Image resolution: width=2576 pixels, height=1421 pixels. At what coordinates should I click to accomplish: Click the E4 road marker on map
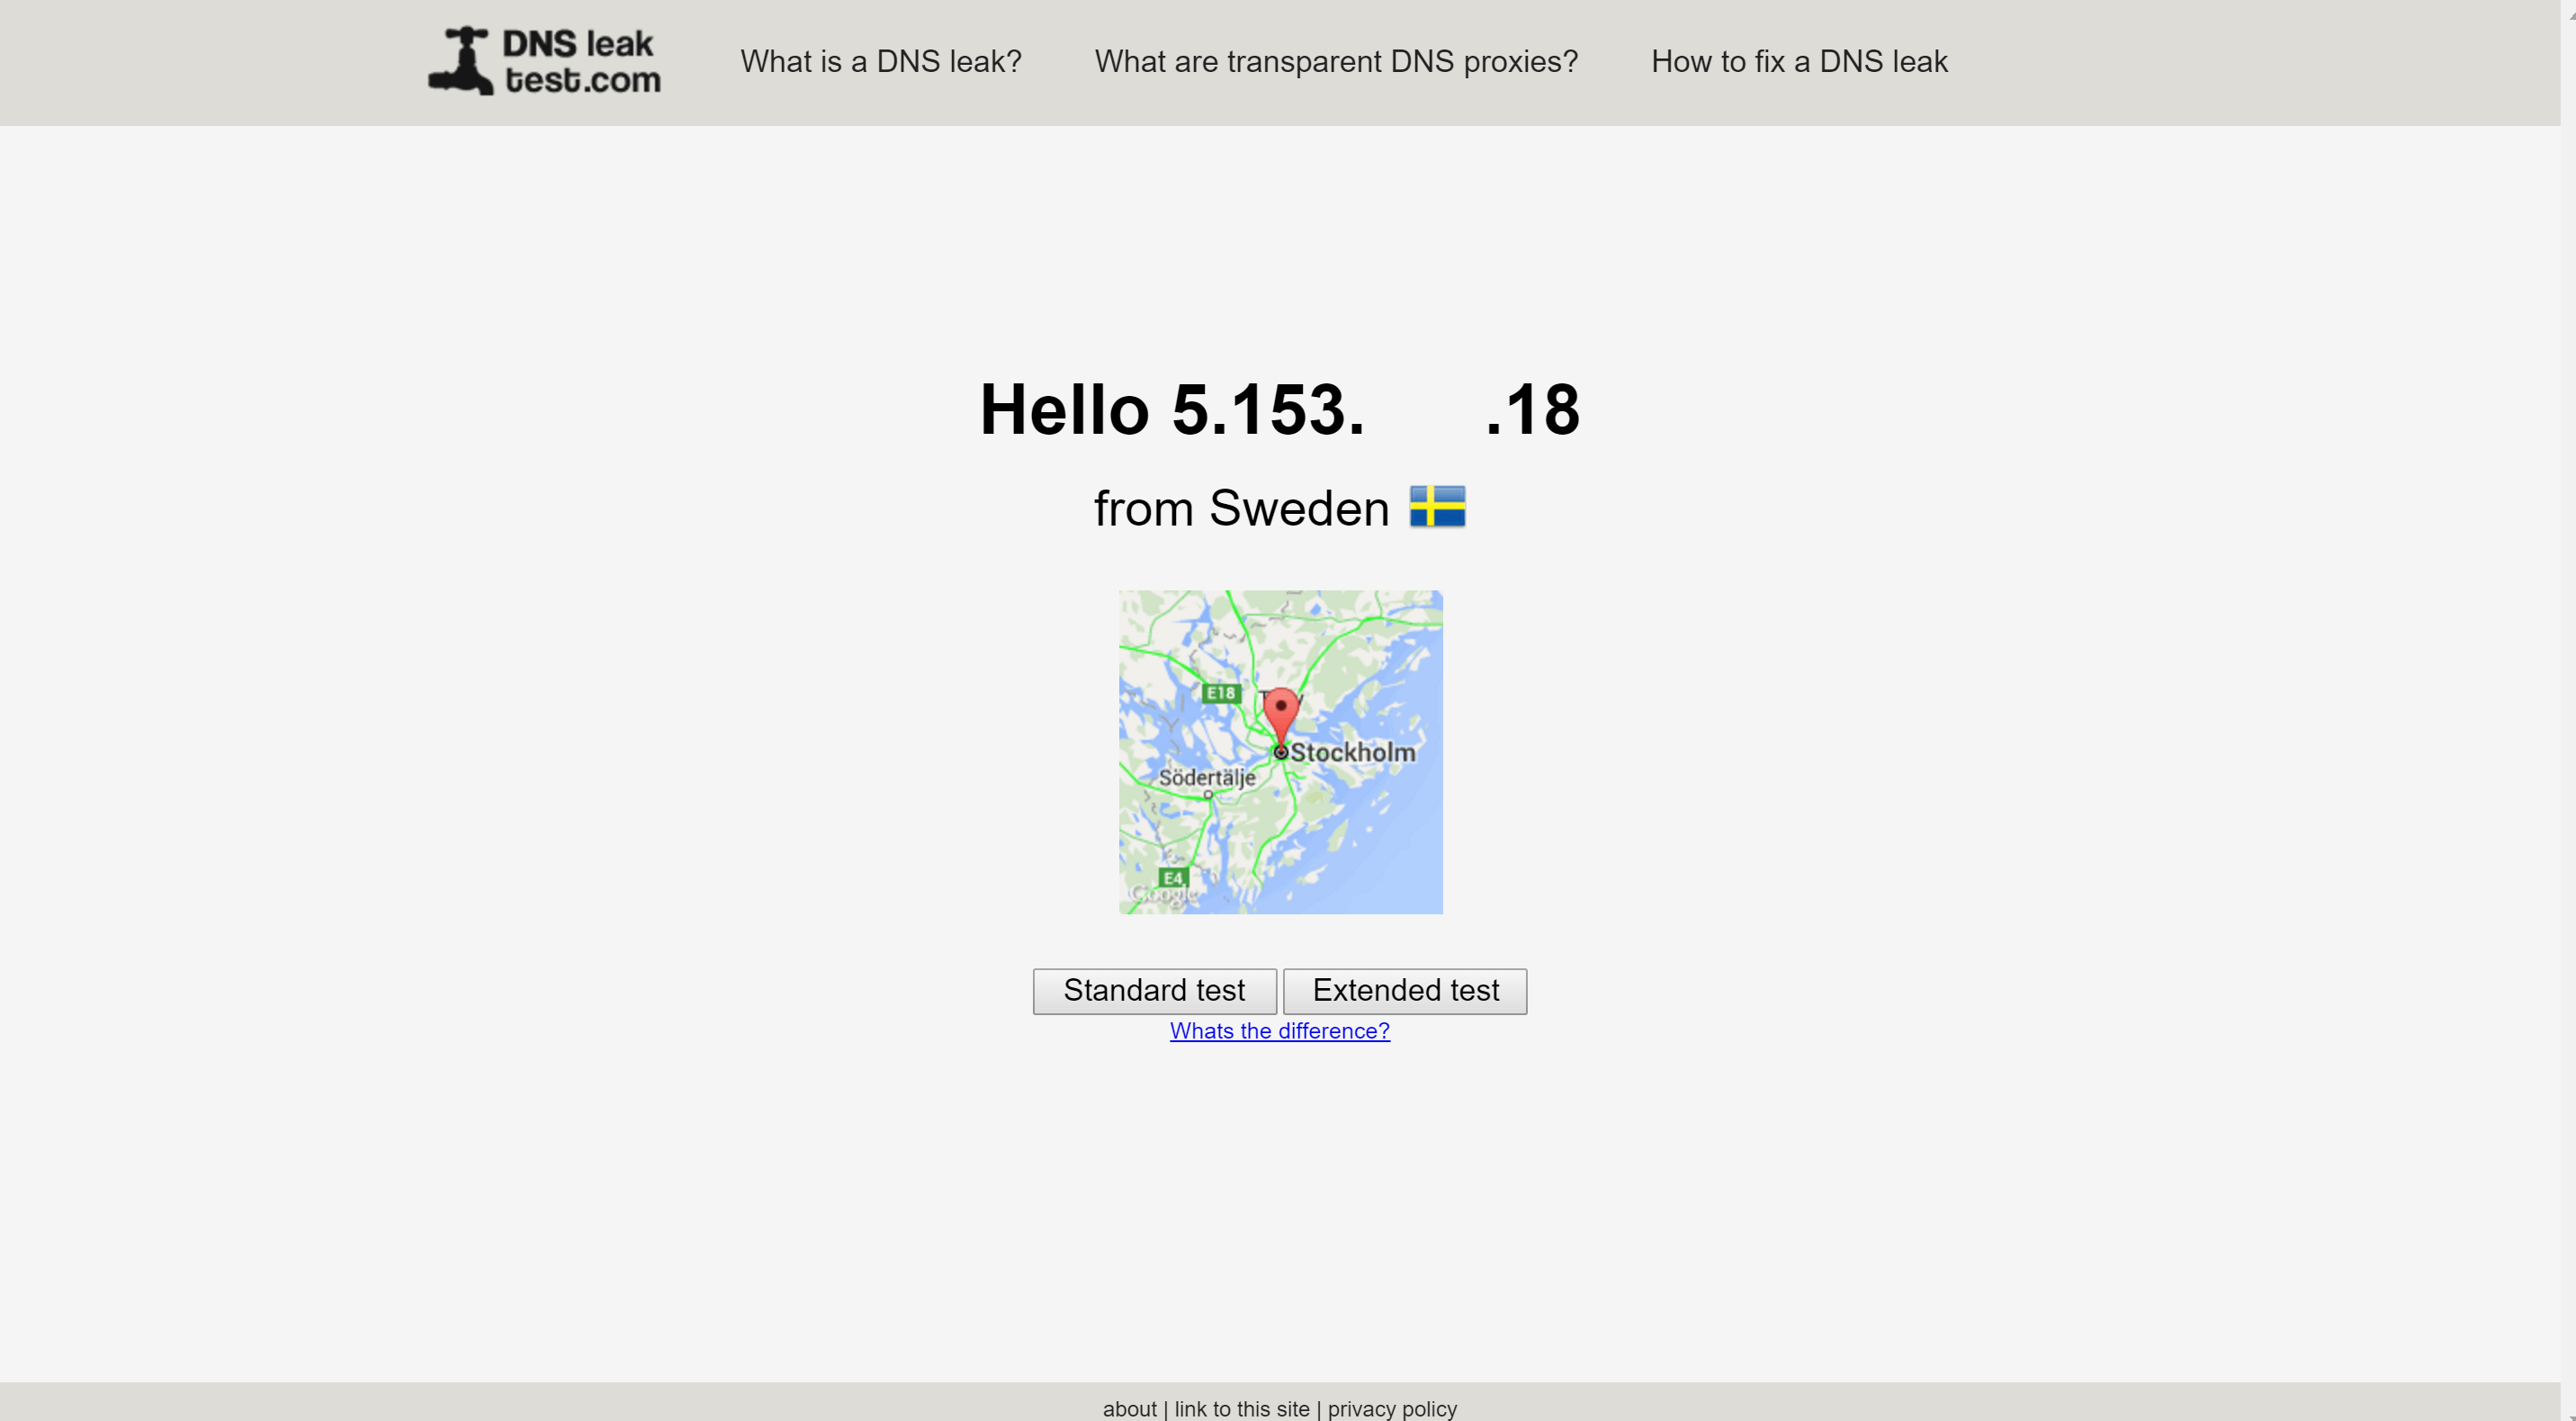click(1173, 877)
